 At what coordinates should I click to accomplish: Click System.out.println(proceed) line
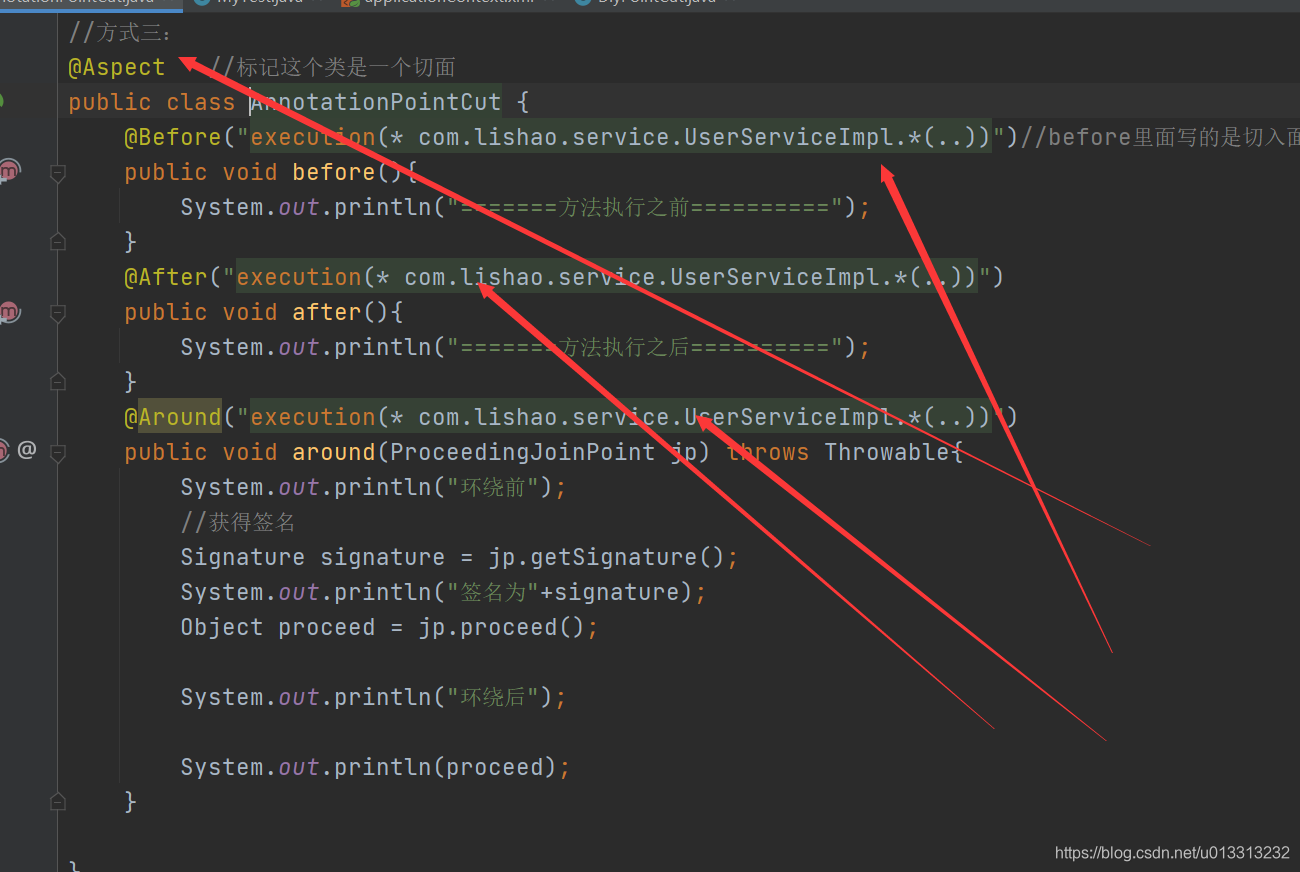[375, 767]
